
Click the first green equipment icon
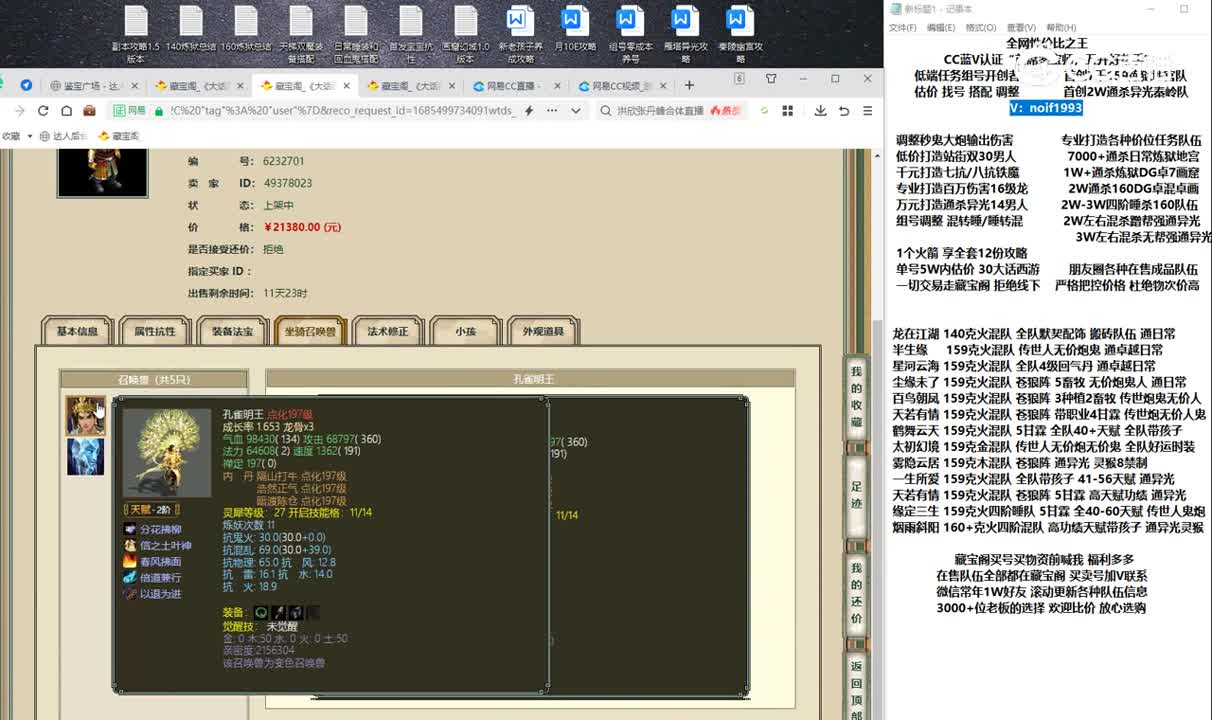tap(261, 612)
